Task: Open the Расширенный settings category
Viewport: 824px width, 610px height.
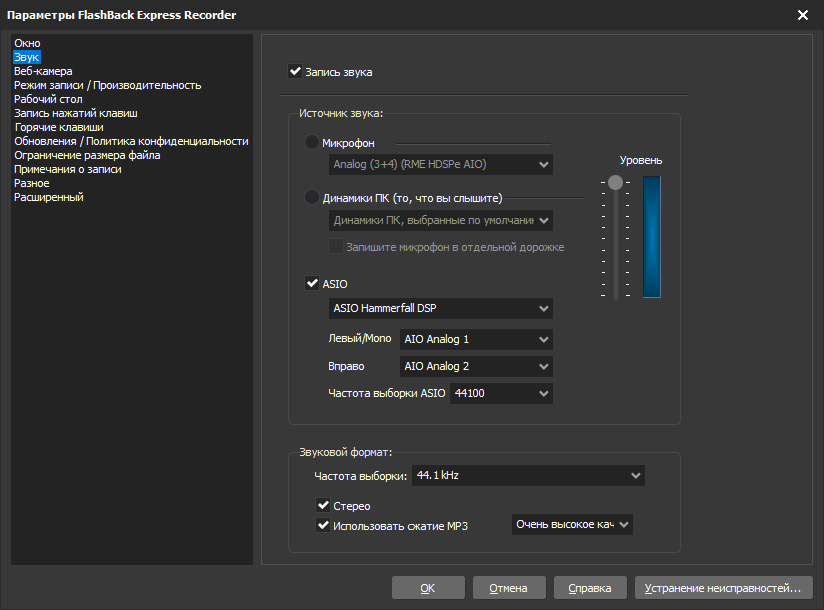Action: pyautogui.click(x=49, y=197)
